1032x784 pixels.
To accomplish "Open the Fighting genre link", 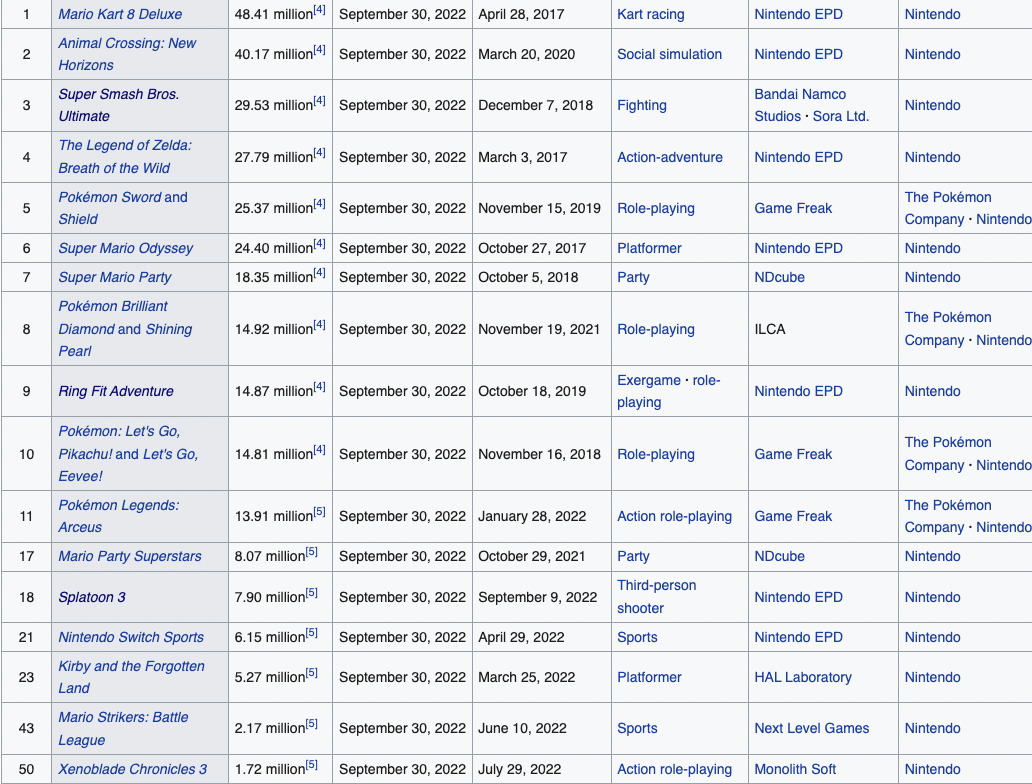I will [x=642, y=105].
